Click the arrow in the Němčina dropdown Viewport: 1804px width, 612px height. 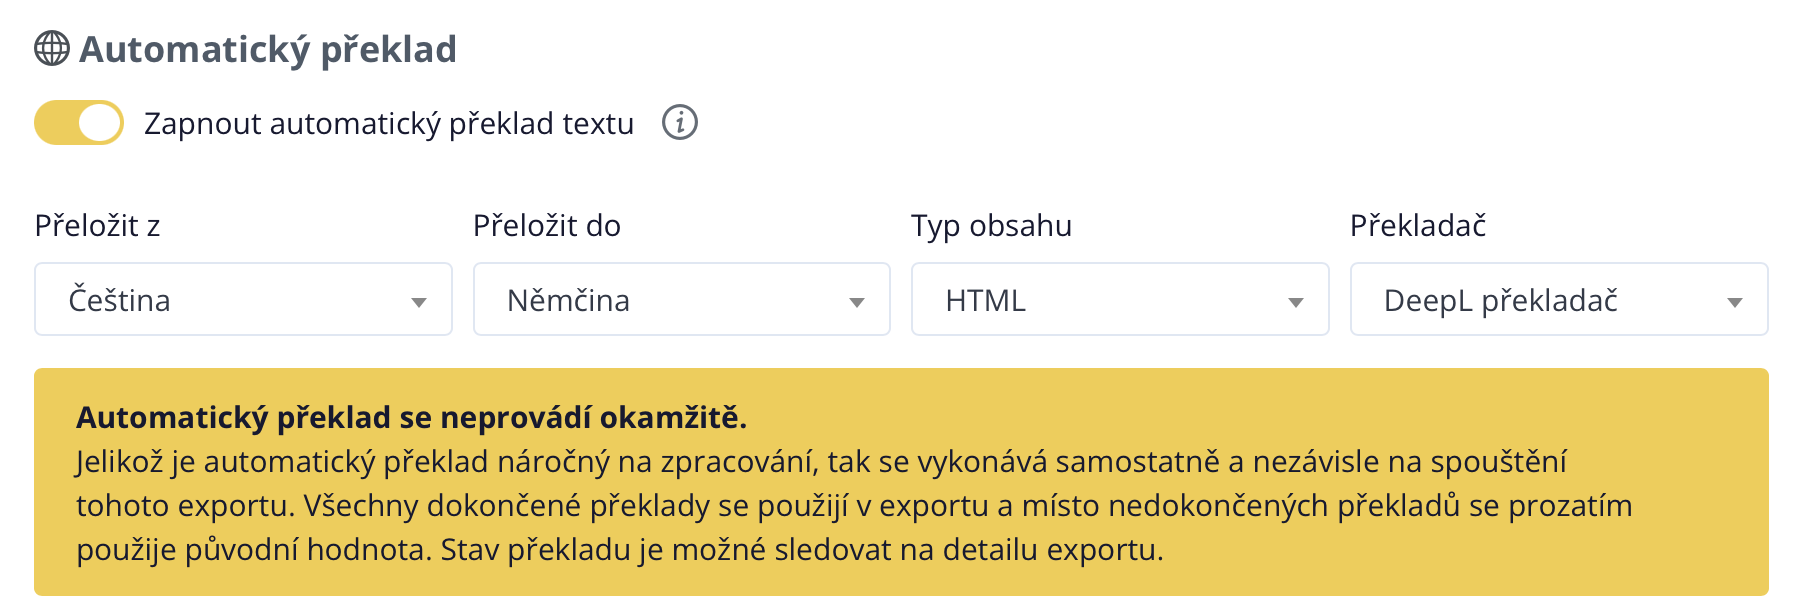(857, 302)
